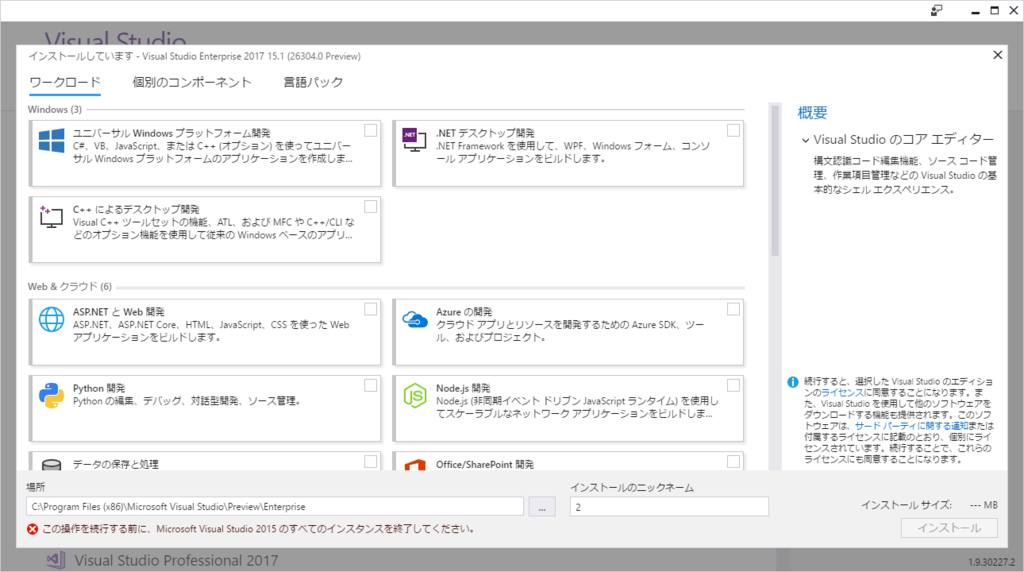This screenshot has width=1024, height=572.
Task: Open the 言語パック tab
Action: coord(313,82)
